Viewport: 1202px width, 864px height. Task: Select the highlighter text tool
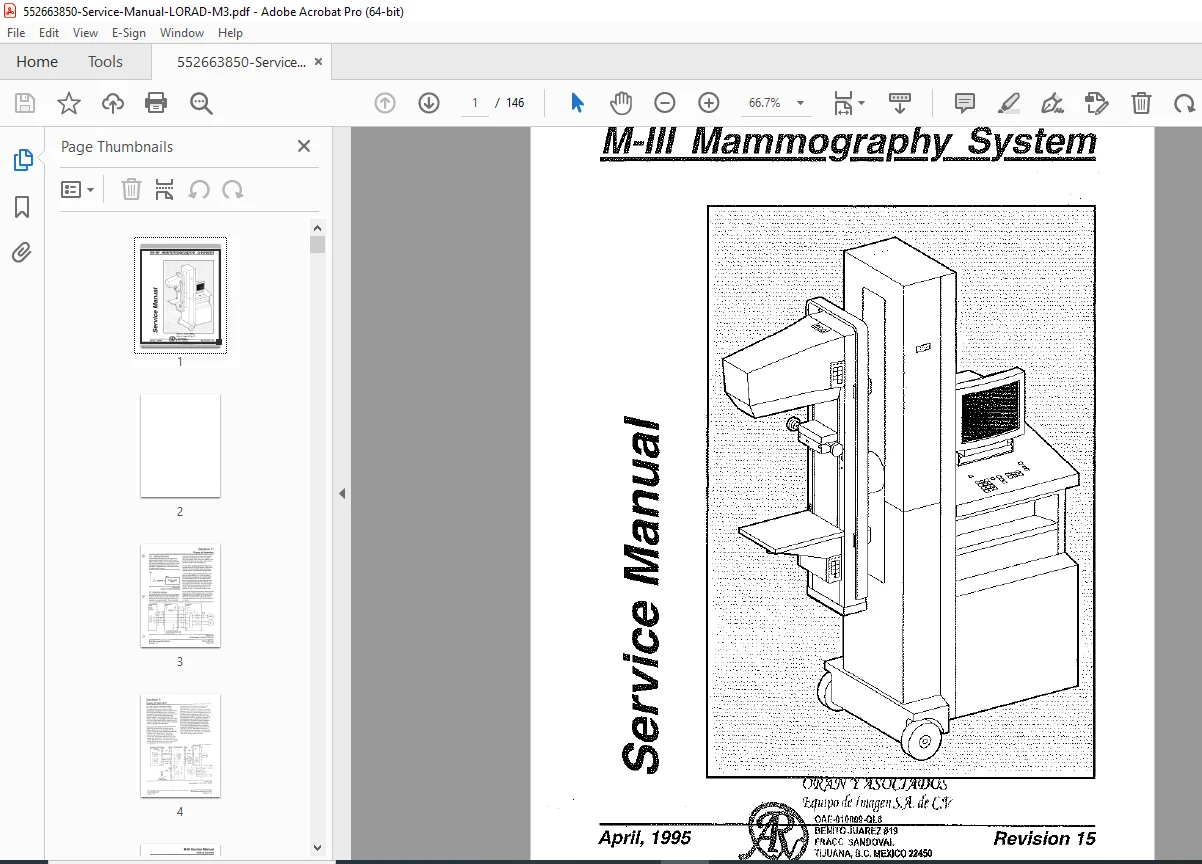tap(1009, 103)
